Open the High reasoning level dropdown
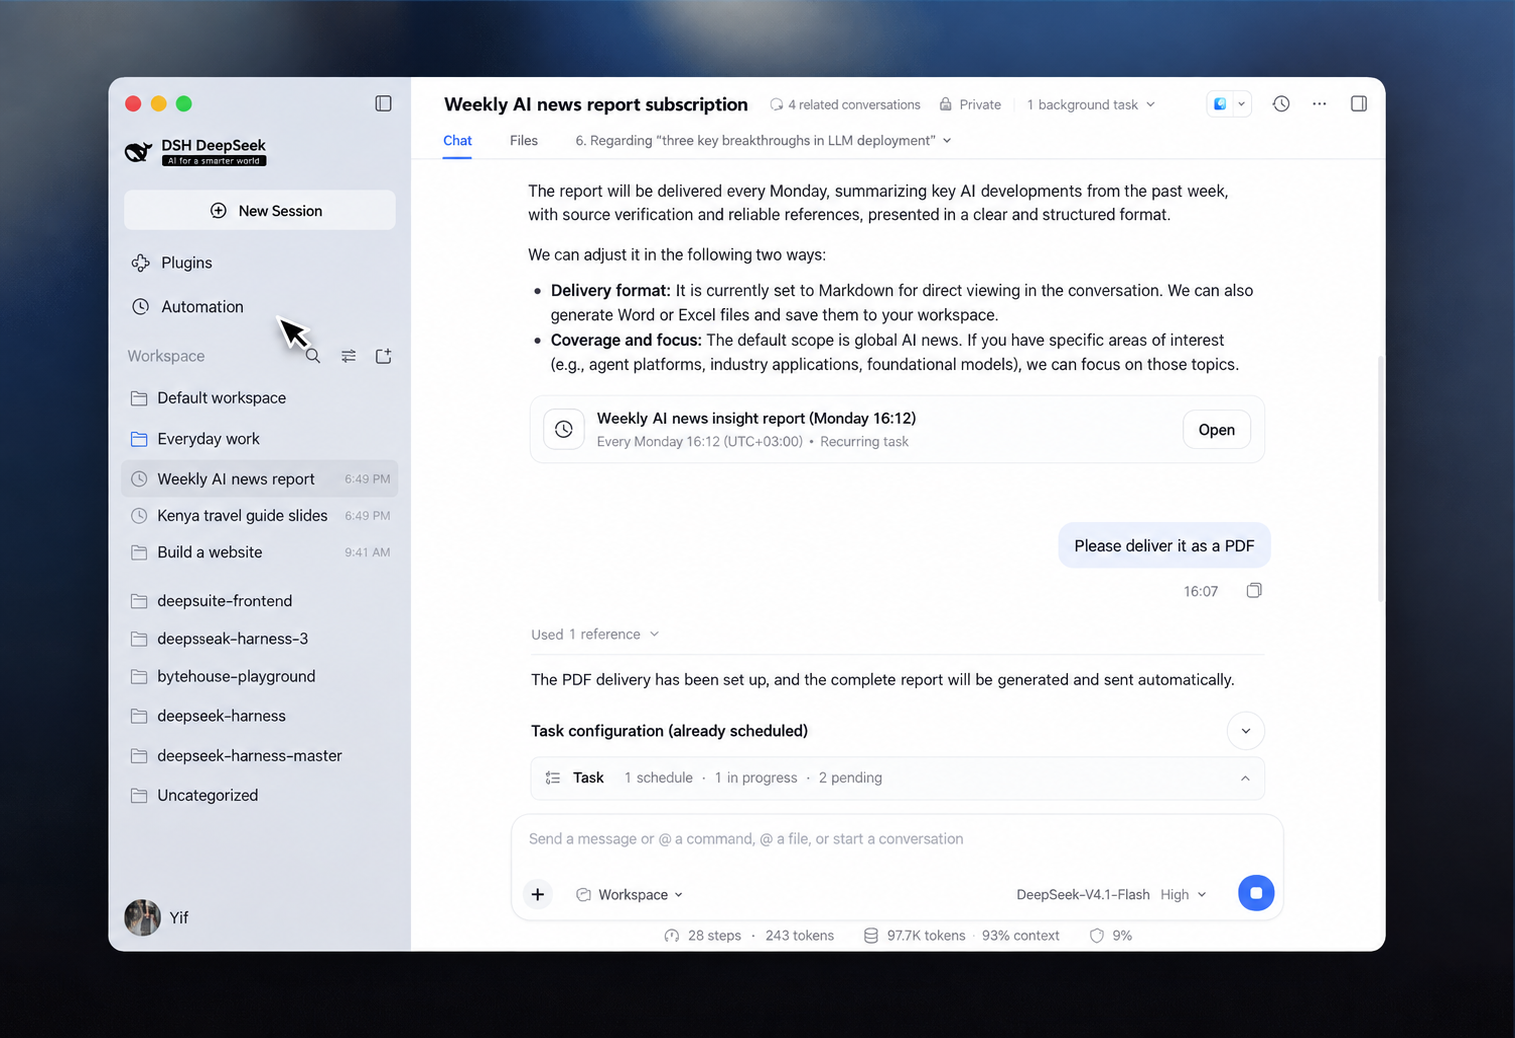 pos(1183,895)
